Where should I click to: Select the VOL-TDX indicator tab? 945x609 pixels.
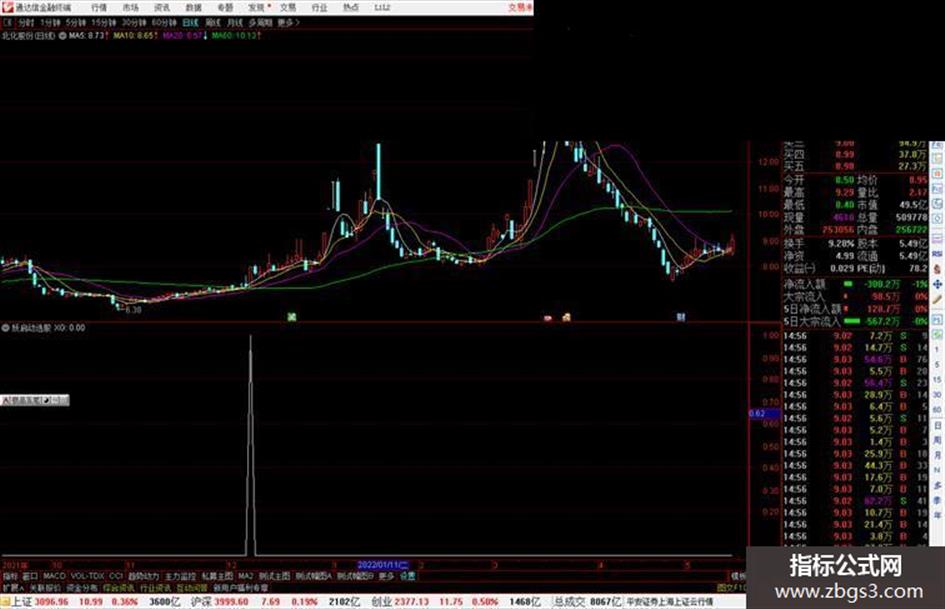(x=87, y=576)
